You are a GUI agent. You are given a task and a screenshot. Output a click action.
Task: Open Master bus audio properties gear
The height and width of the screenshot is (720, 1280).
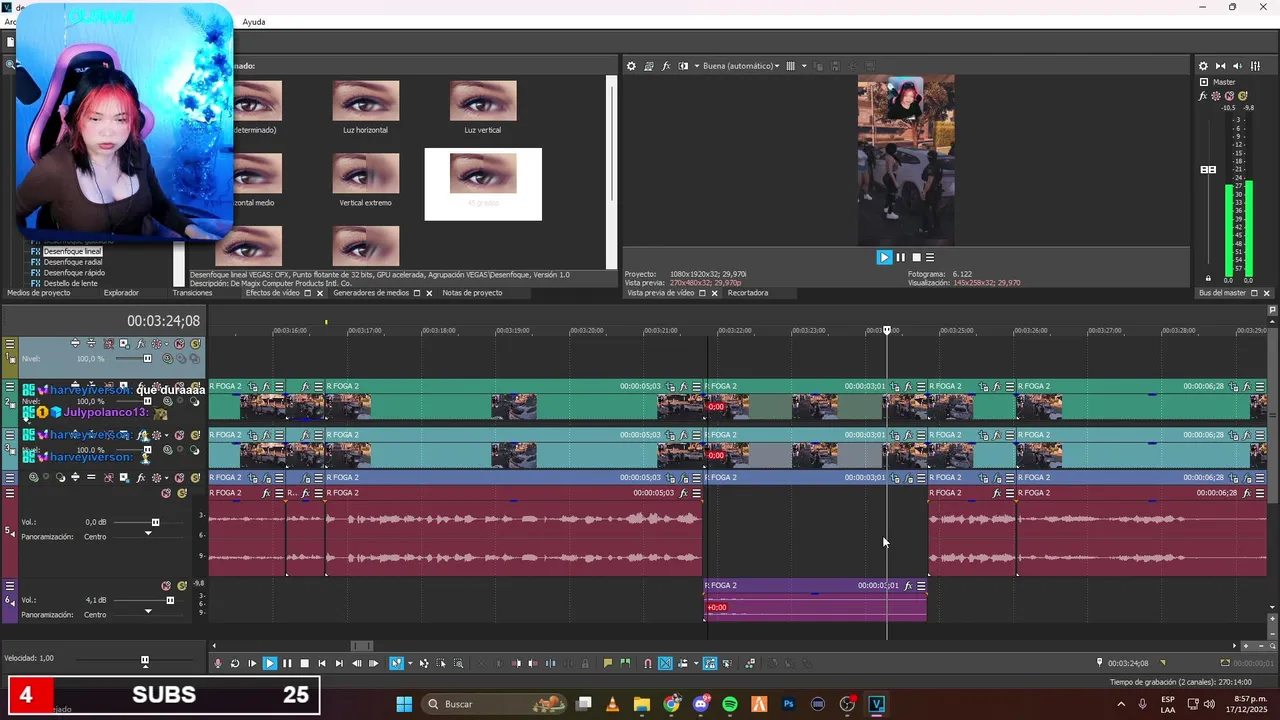[x=1203, y=66]
